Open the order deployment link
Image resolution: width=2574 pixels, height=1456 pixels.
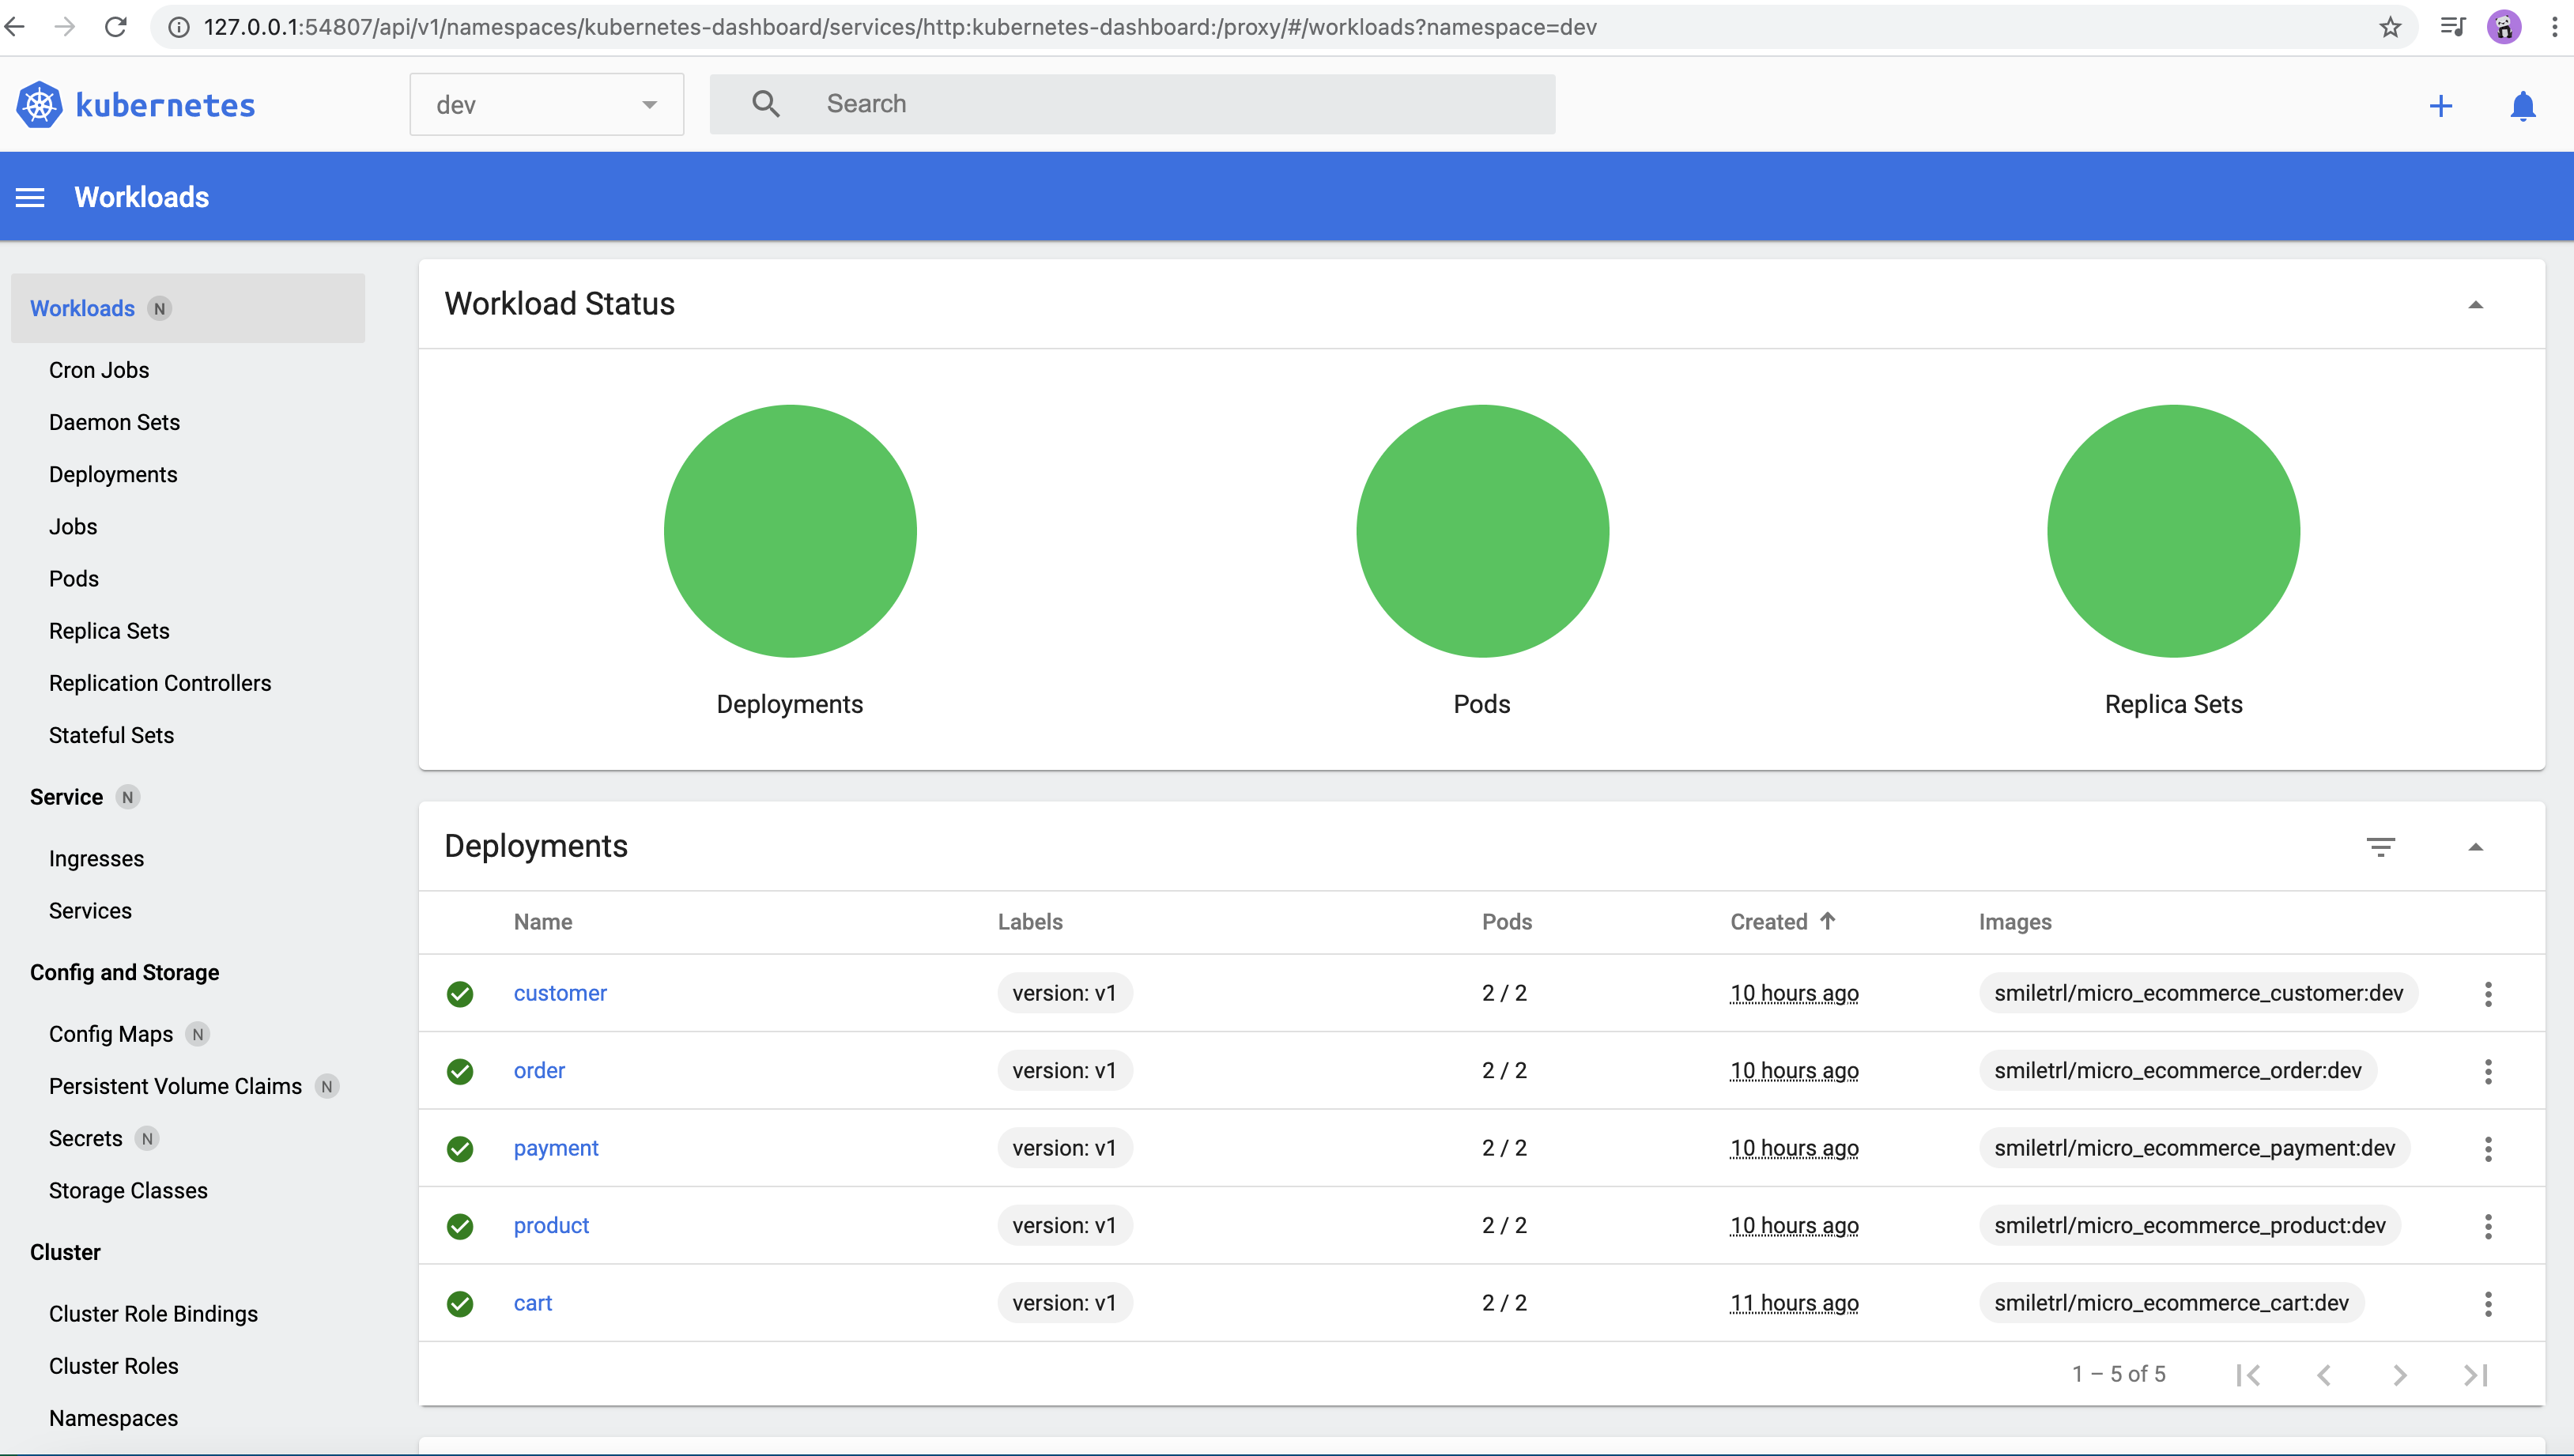(x=539, y=1070)
